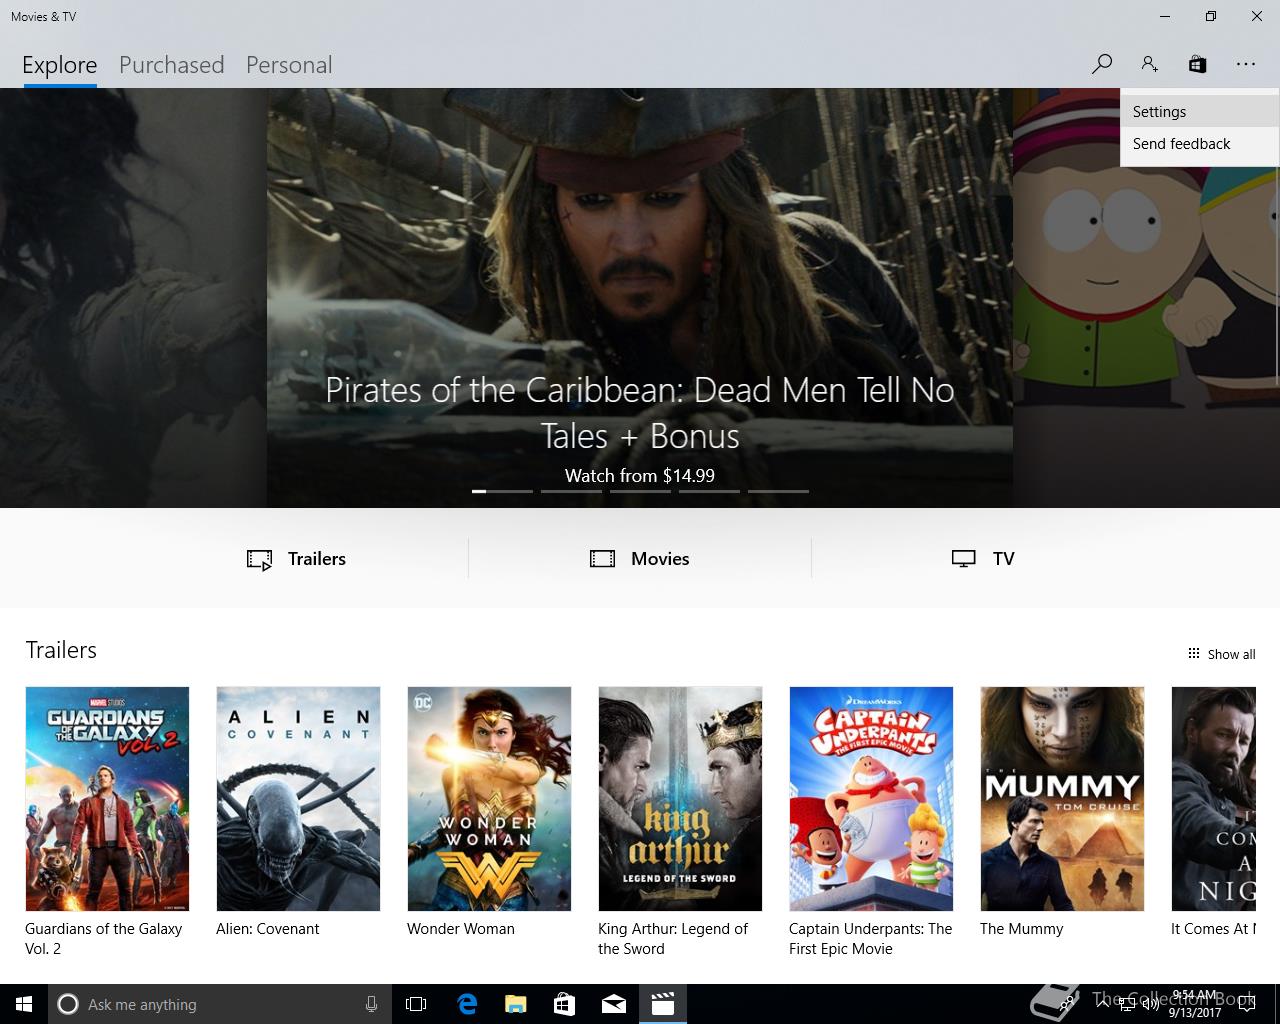
Task: Open the Mail app on the taskbar
Action: pyautogui.click(x=614, y=1004)
